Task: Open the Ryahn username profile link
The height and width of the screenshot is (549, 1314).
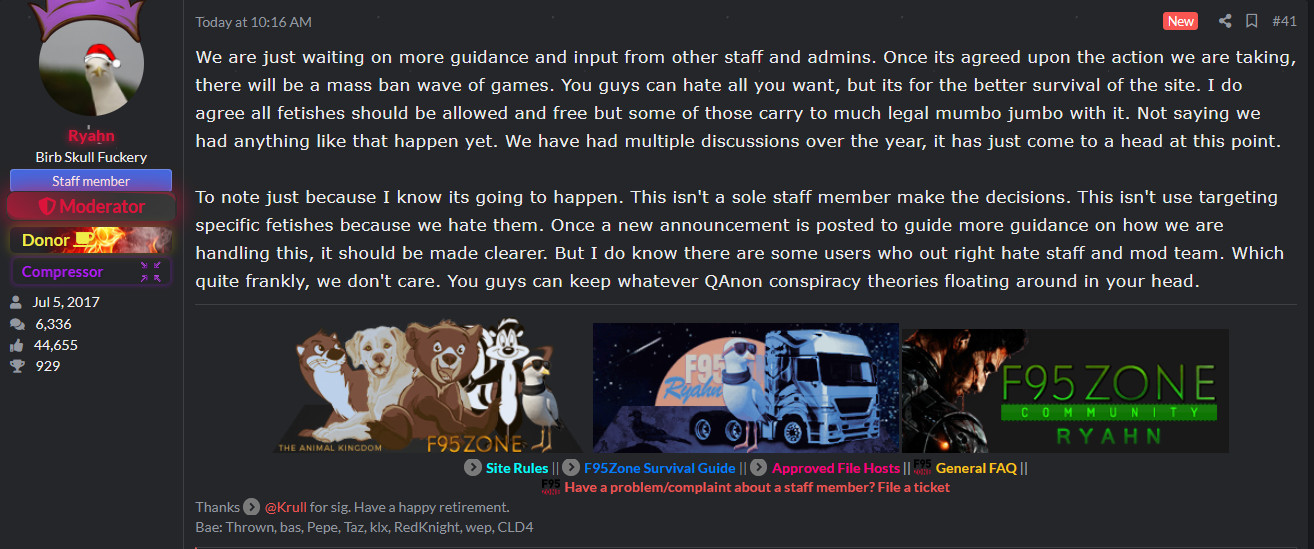Action: pyautogui.click(x=91, y=136)
